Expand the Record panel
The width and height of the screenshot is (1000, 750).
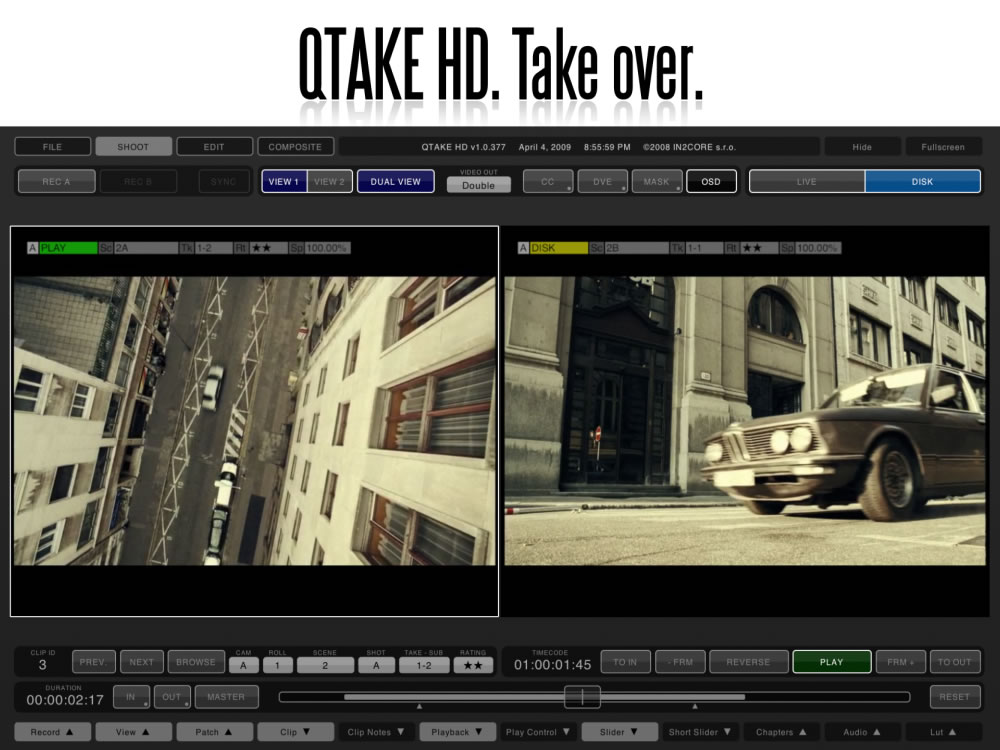pyautogui.click(x=52, y=732)
